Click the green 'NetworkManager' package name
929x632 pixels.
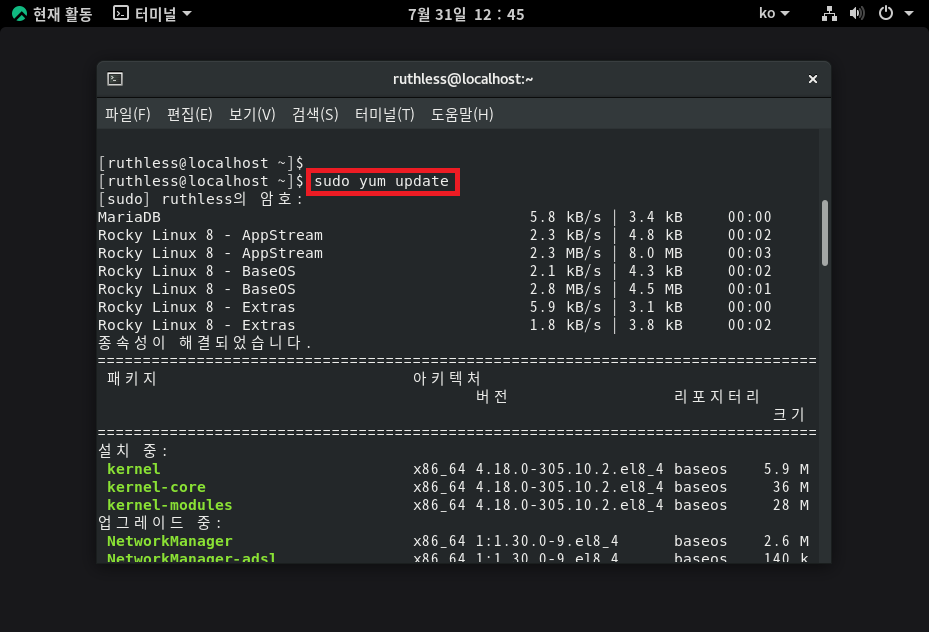tap(170, 541)
